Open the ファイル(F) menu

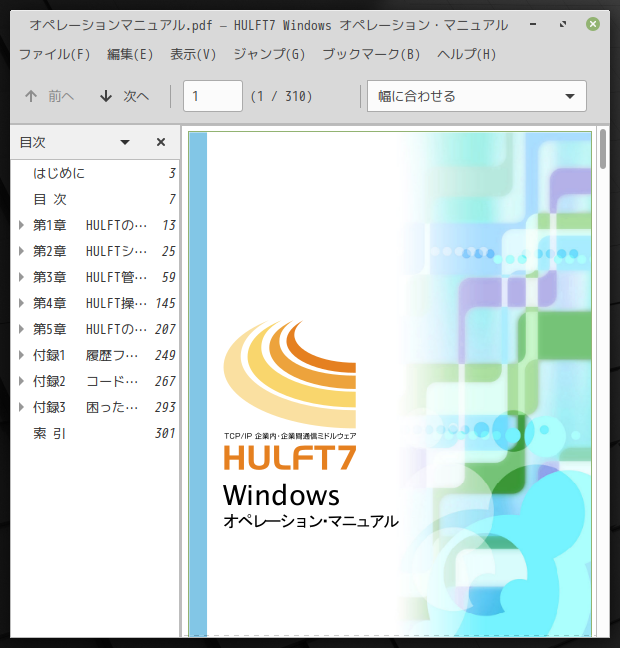tap(55, 54)
